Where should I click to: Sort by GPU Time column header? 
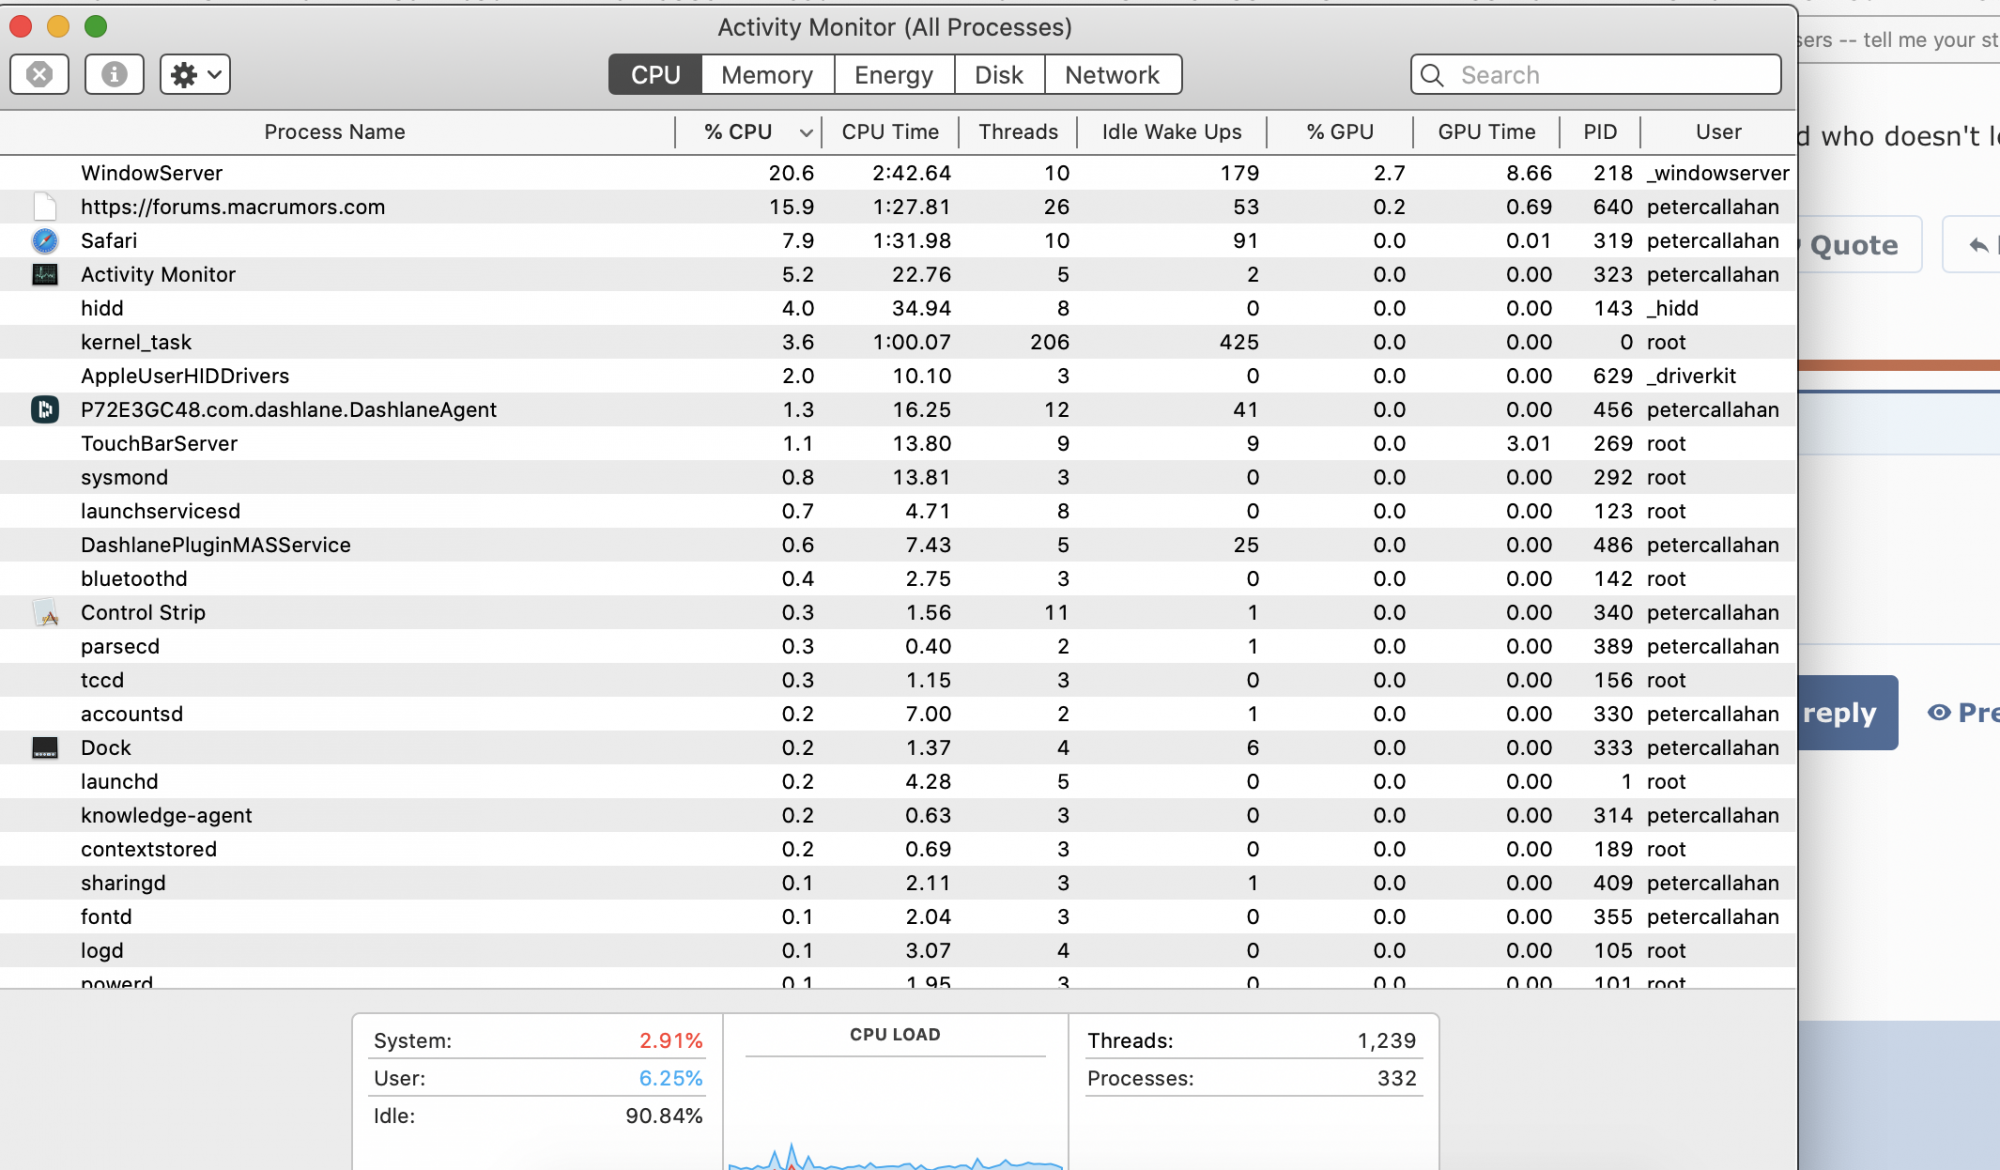[x=1486, y=132]
